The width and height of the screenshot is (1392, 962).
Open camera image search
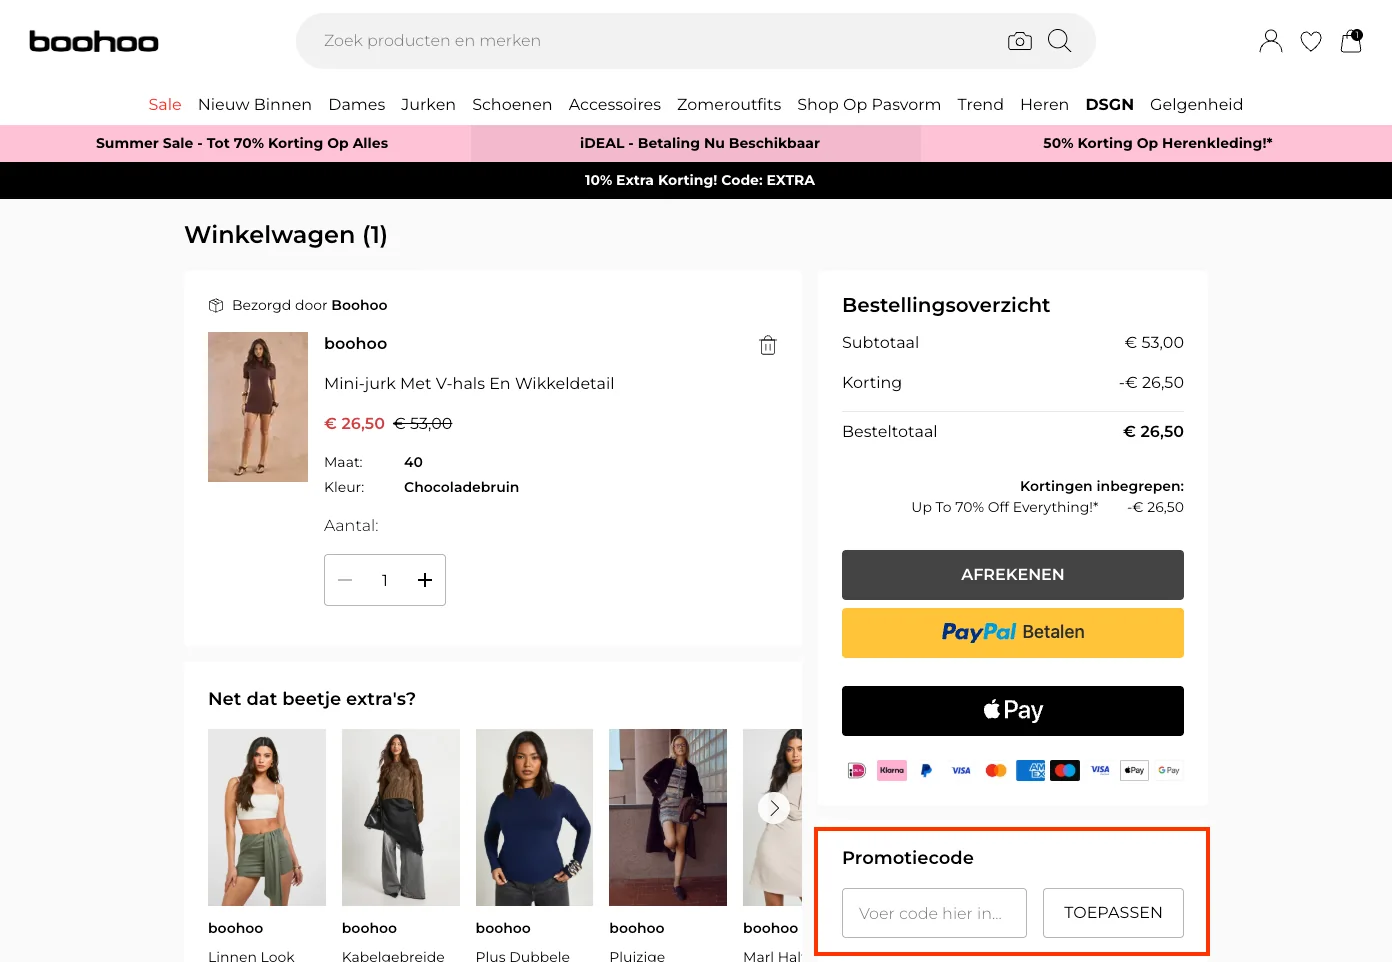point(1020,41)
